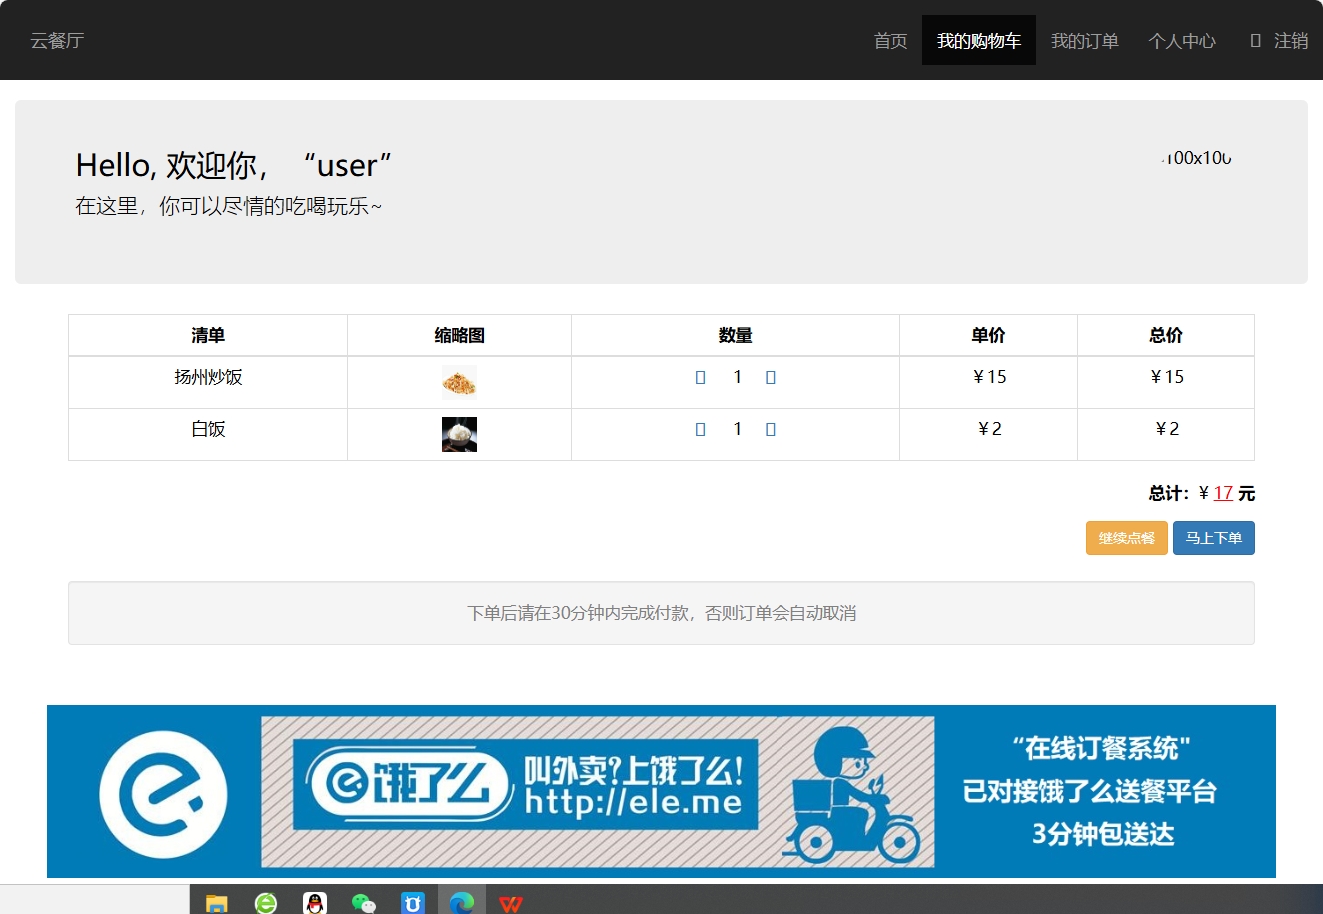Click the 继续点餐 button

coord(1126,538)
